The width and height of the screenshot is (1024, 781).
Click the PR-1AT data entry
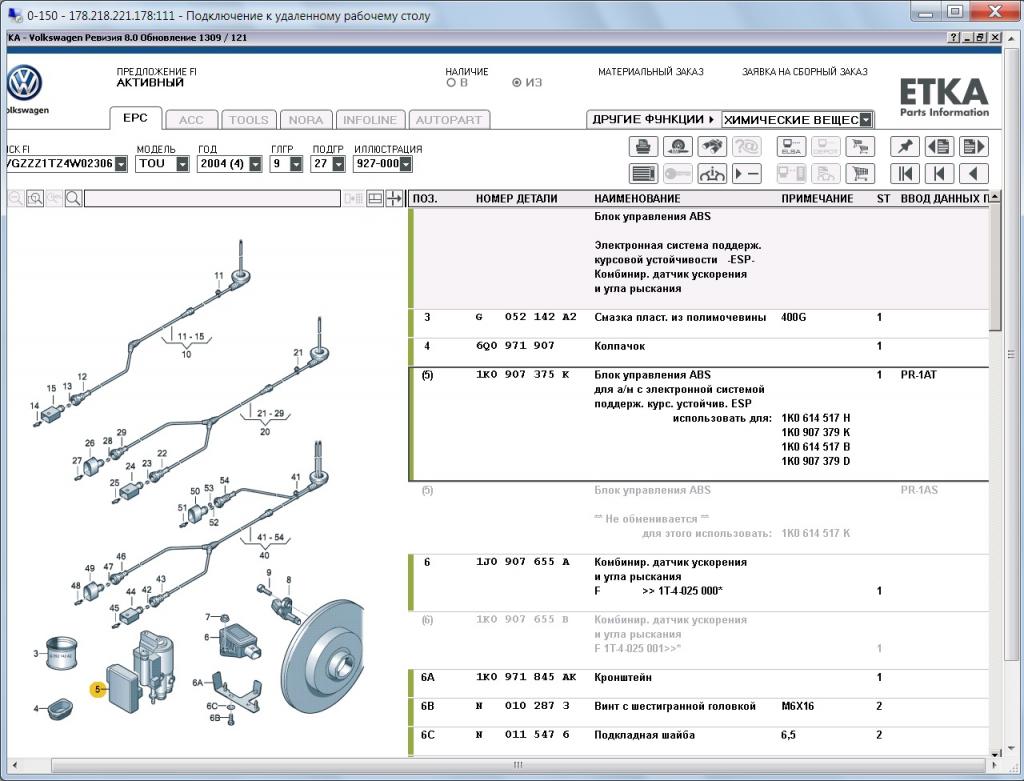[918, 375]
